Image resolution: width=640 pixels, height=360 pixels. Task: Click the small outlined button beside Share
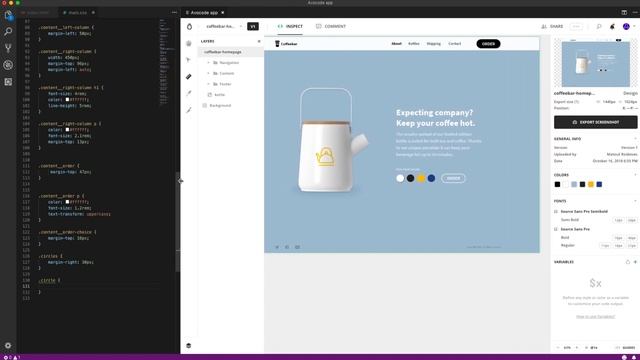click(576, 27)
